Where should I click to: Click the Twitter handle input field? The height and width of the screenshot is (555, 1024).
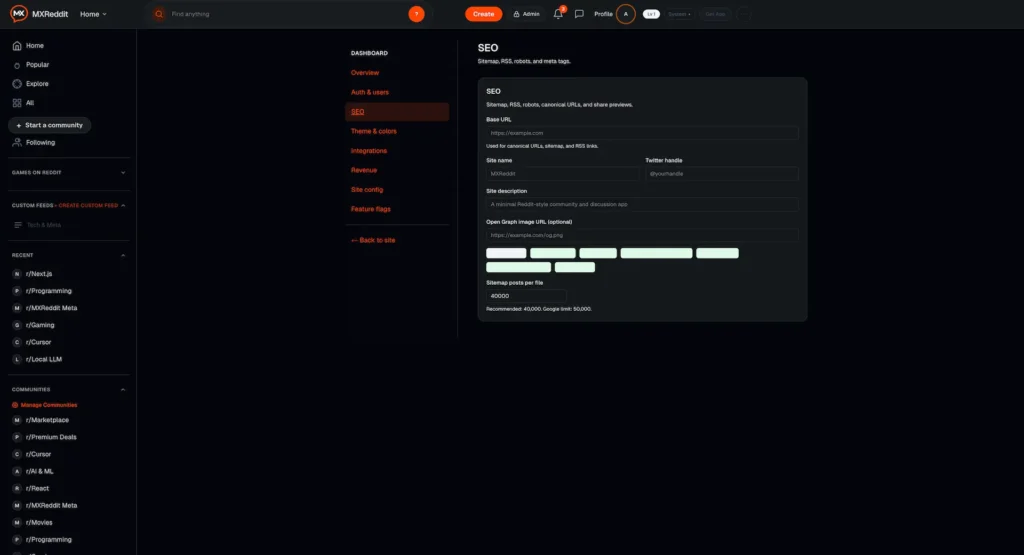[x=722, y=174]
